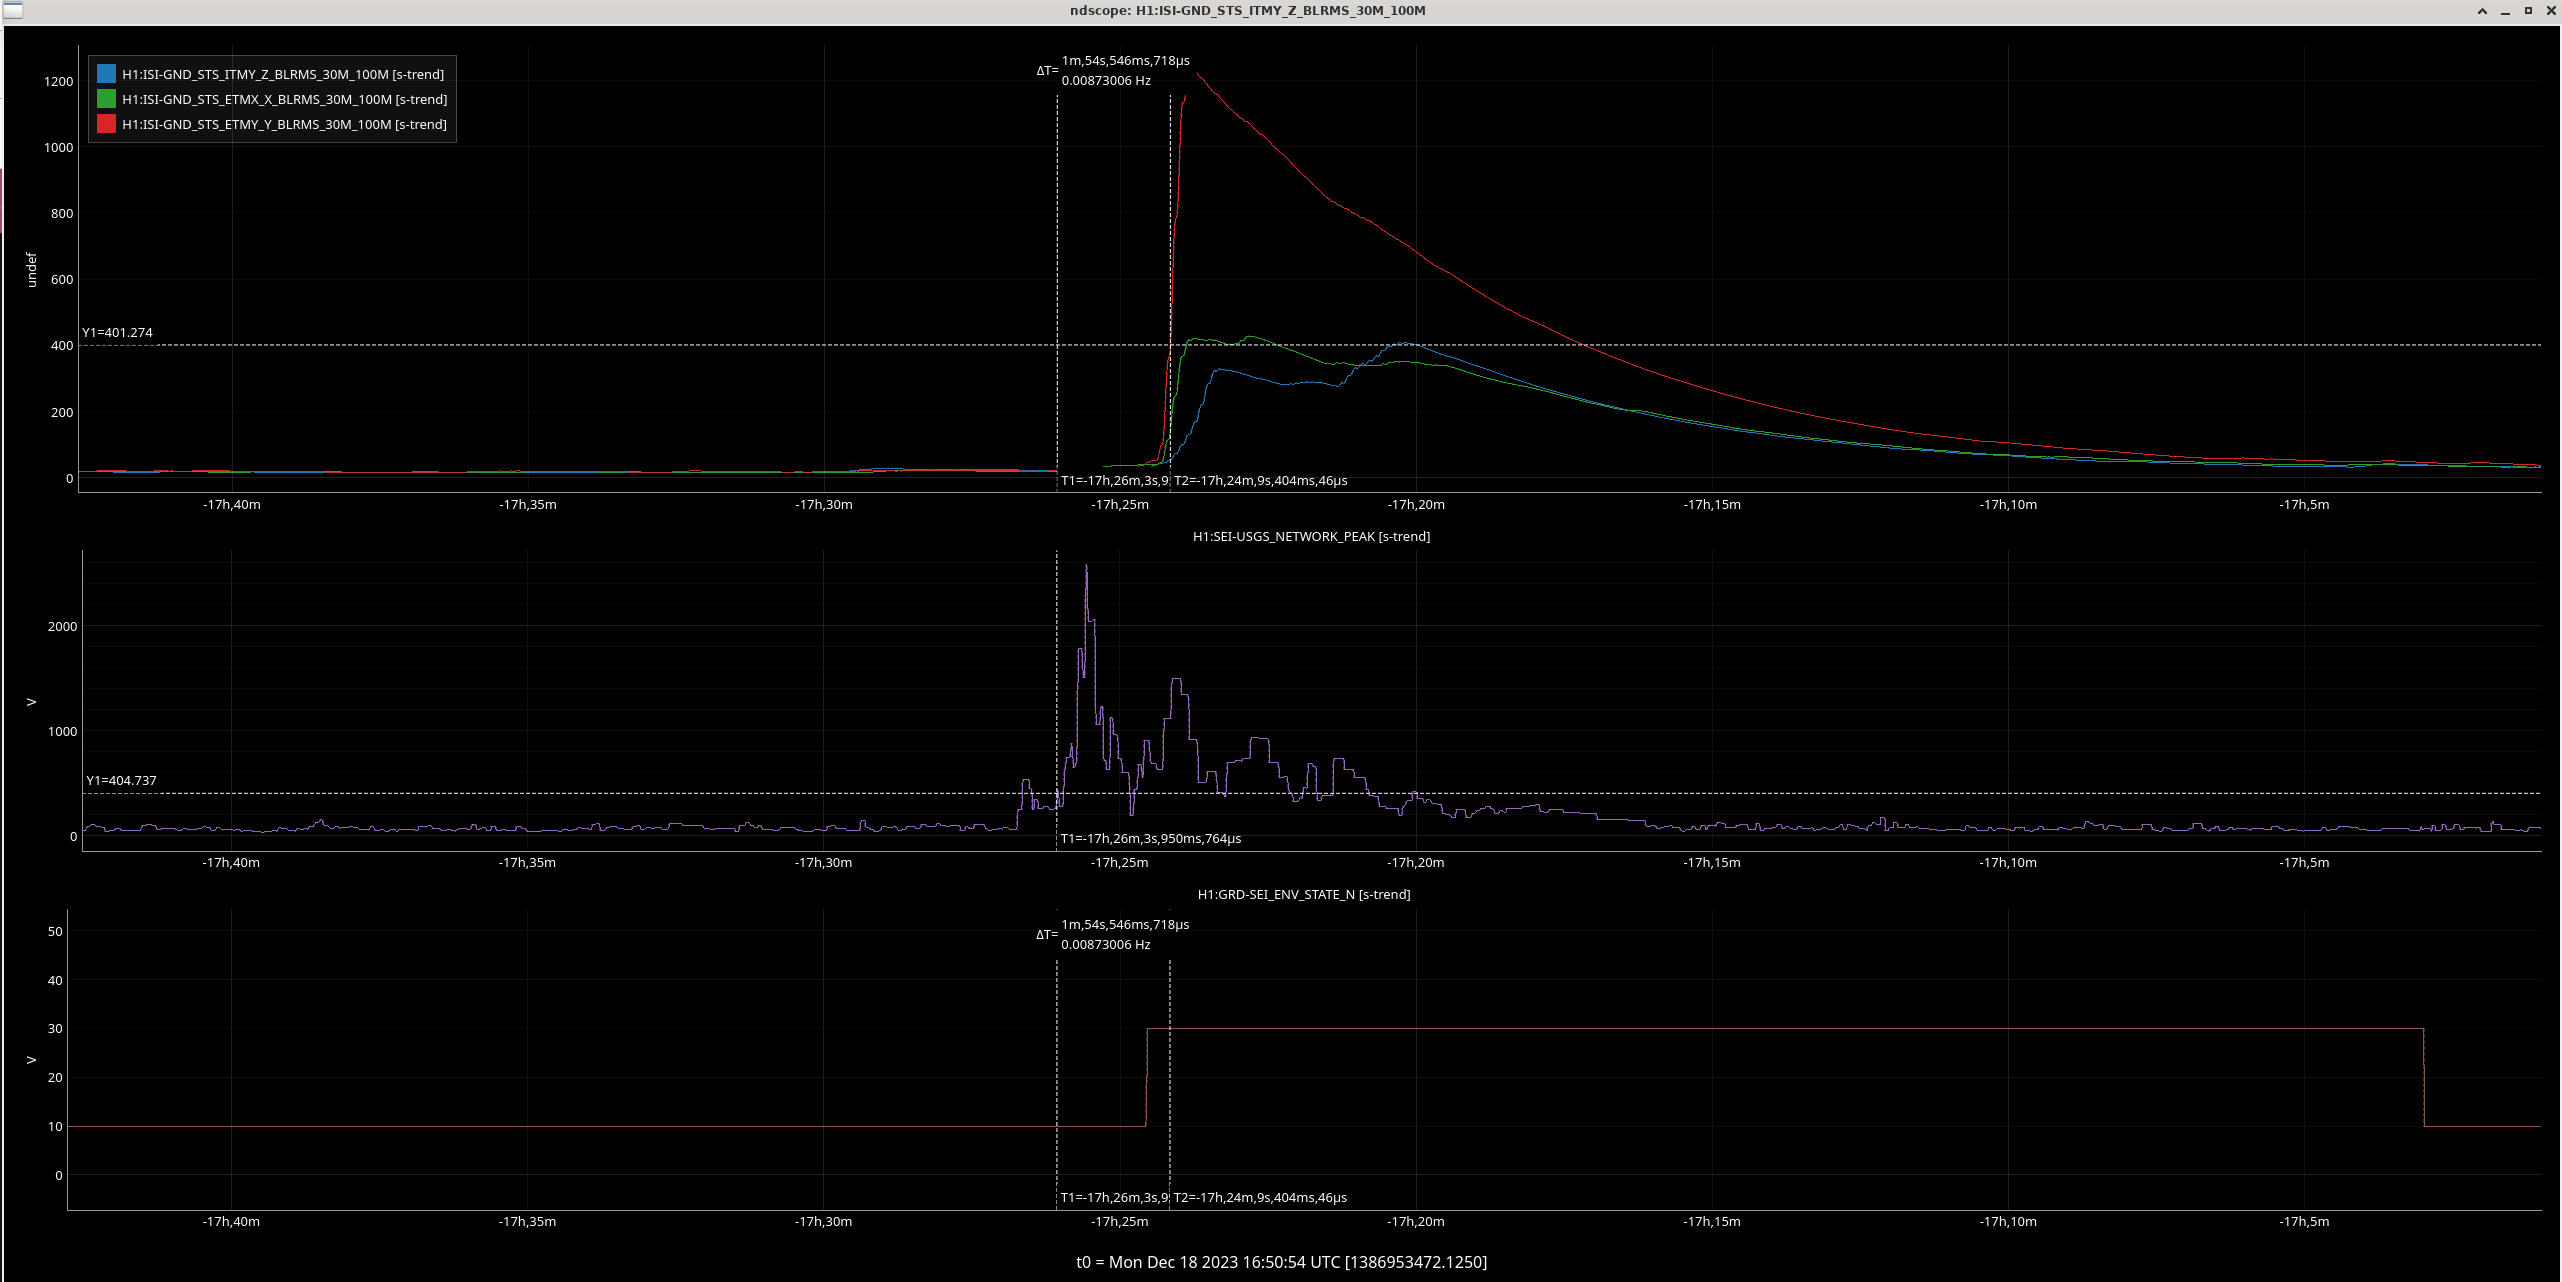Open the window menu icon in title bar
Image resolution: width=2562 pixels, height=1282 pixels.
tap(12, 10)
